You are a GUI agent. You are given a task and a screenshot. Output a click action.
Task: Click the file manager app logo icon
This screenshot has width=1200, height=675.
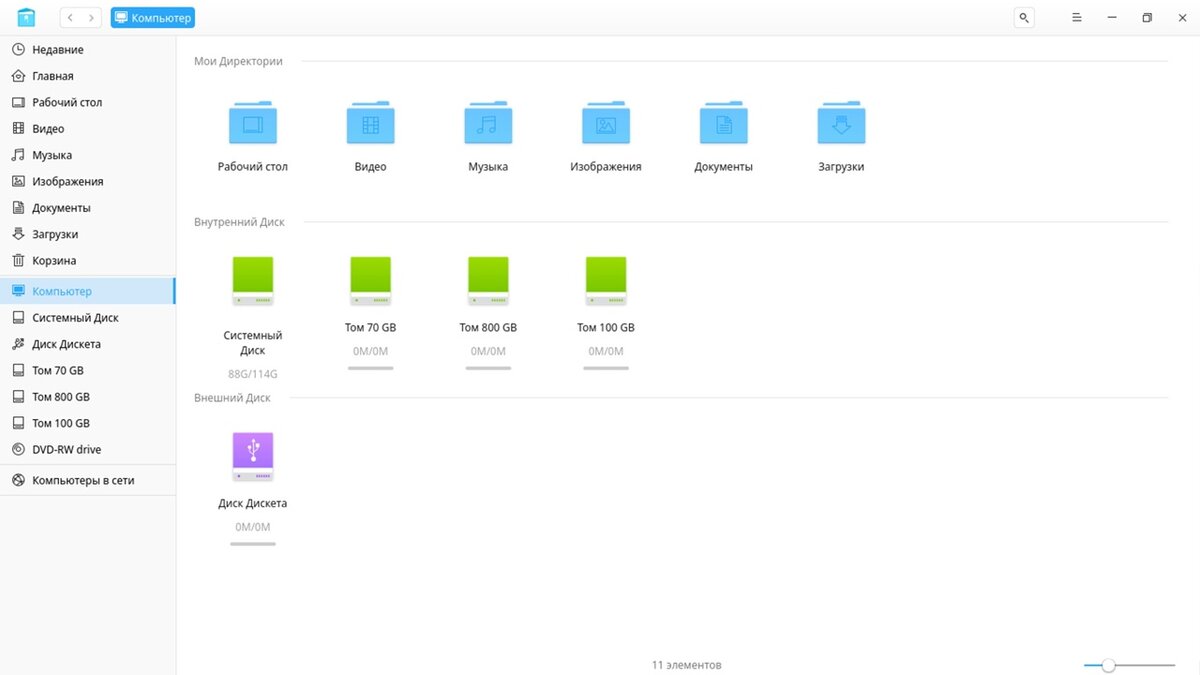click(26, 17)
